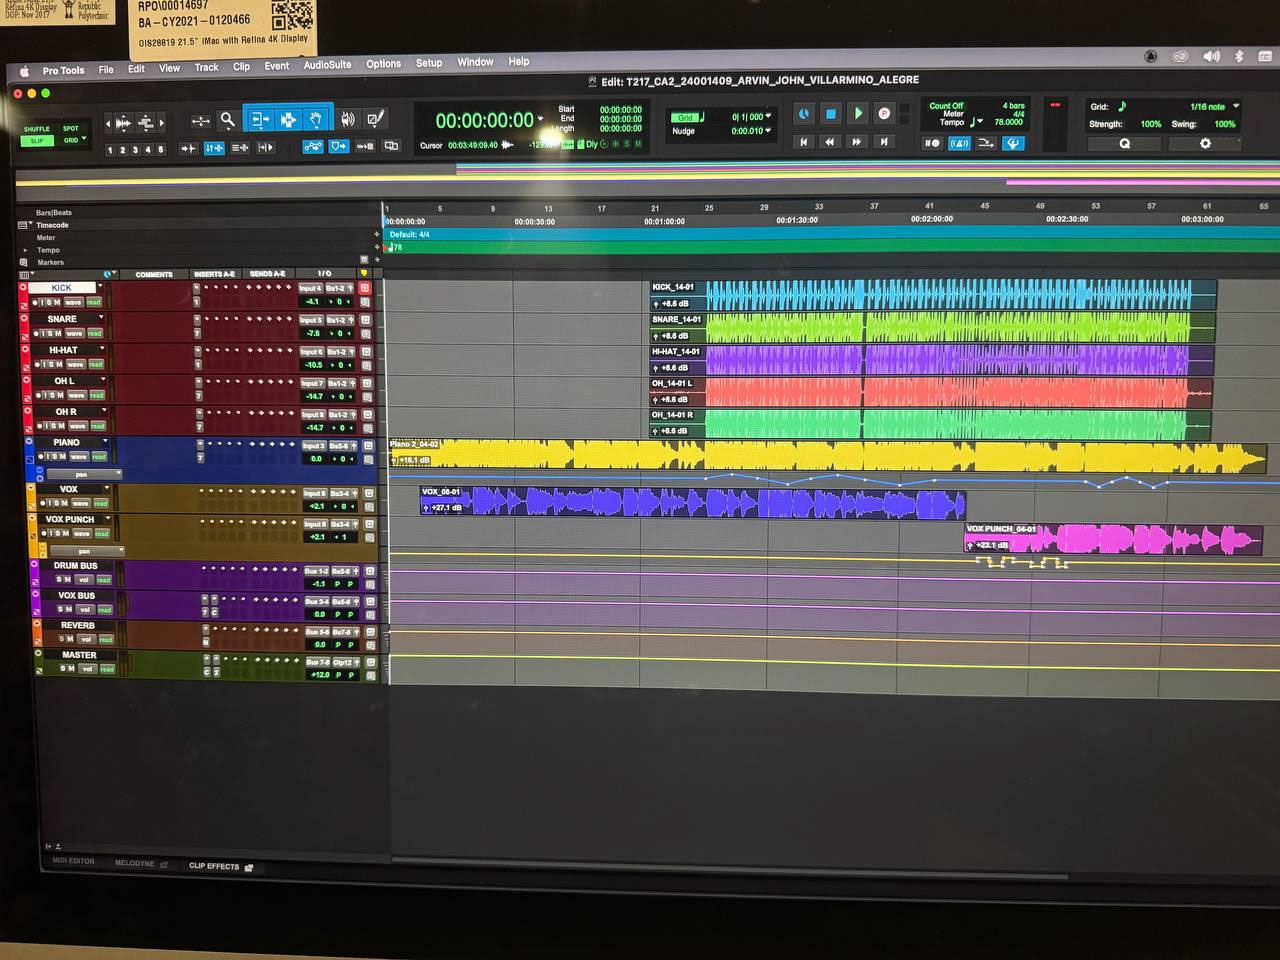
Task: Open the AudioSuite menu
Action: (x=327, y=65)
